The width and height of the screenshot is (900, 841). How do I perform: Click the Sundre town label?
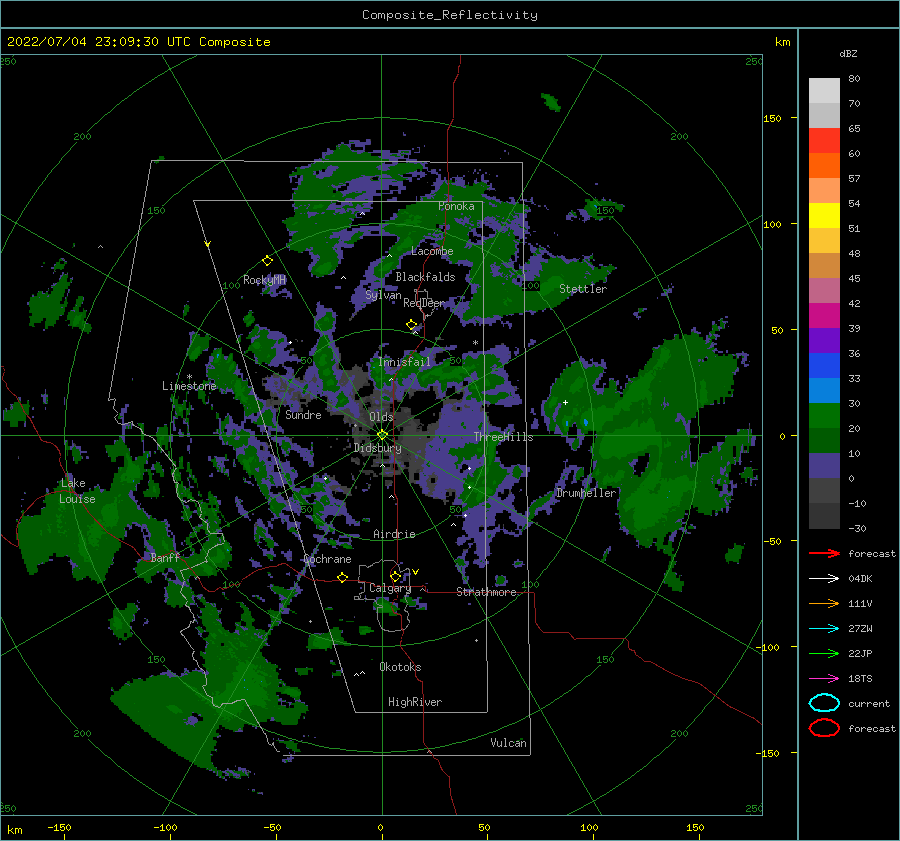(x=303, y=414)
